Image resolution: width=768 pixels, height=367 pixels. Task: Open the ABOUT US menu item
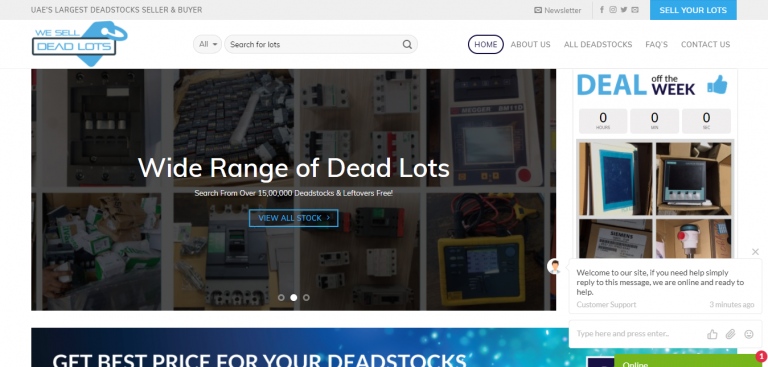530,44
